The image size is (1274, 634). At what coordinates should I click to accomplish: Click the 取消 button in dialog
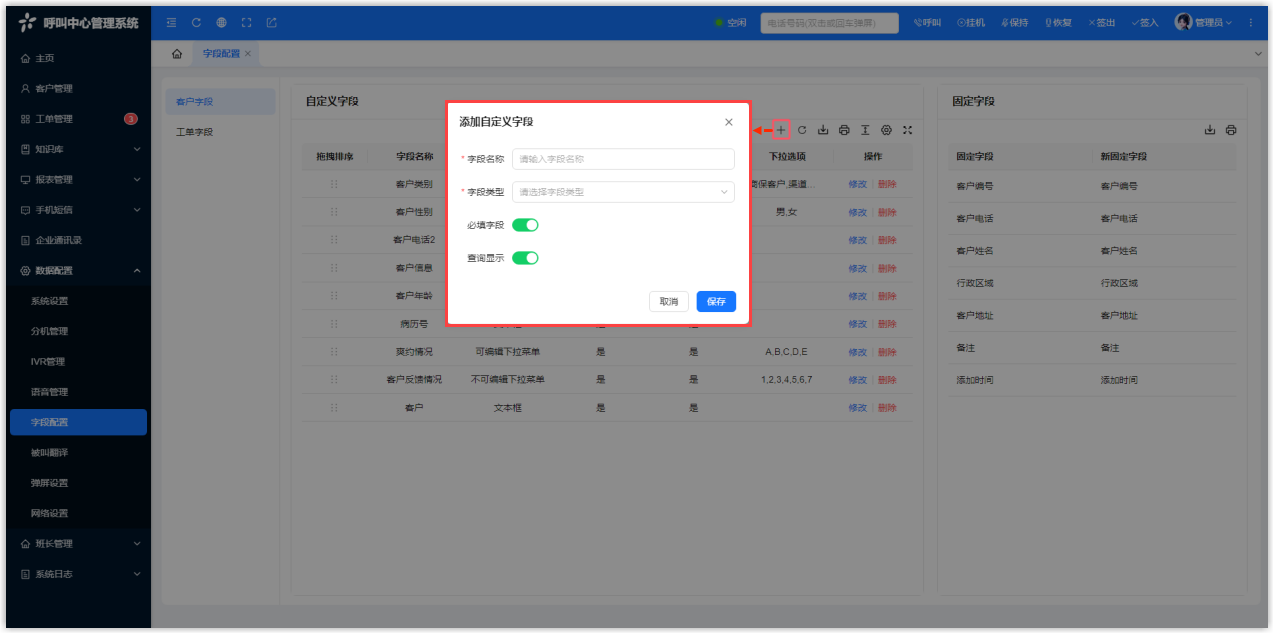click(x=668, y=301)
